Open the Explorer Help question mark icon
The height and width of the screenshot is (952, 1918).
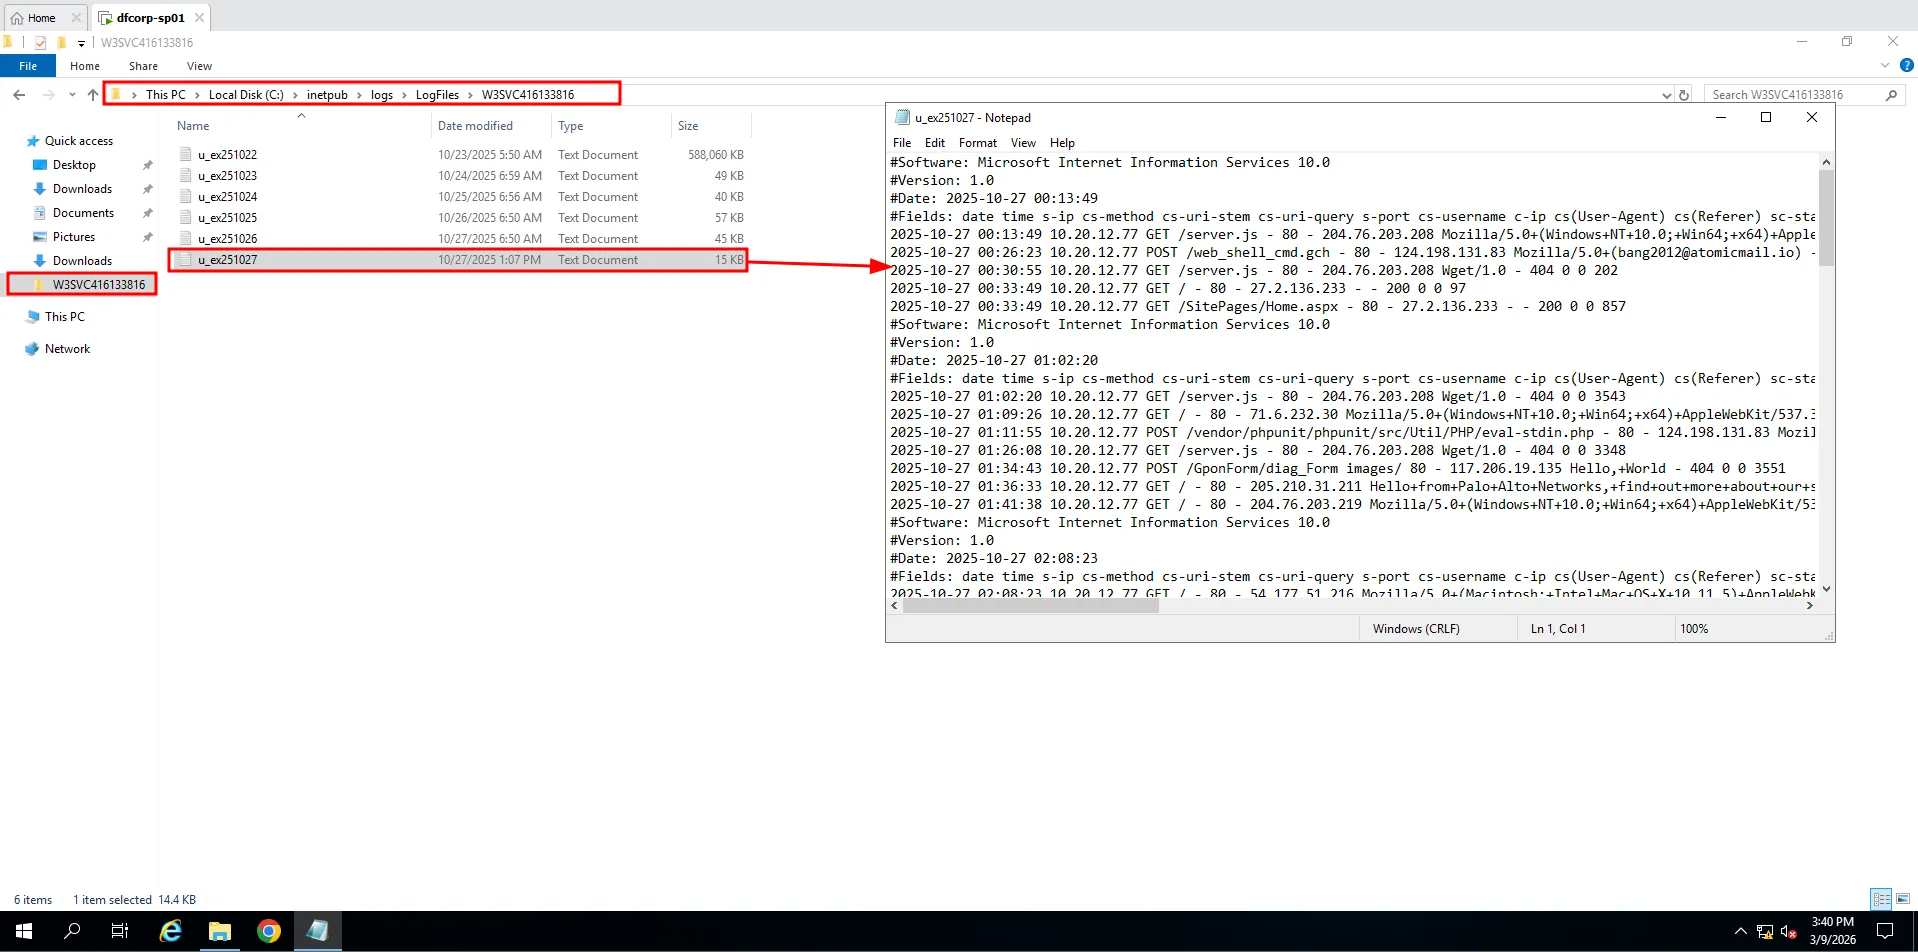1906,66
